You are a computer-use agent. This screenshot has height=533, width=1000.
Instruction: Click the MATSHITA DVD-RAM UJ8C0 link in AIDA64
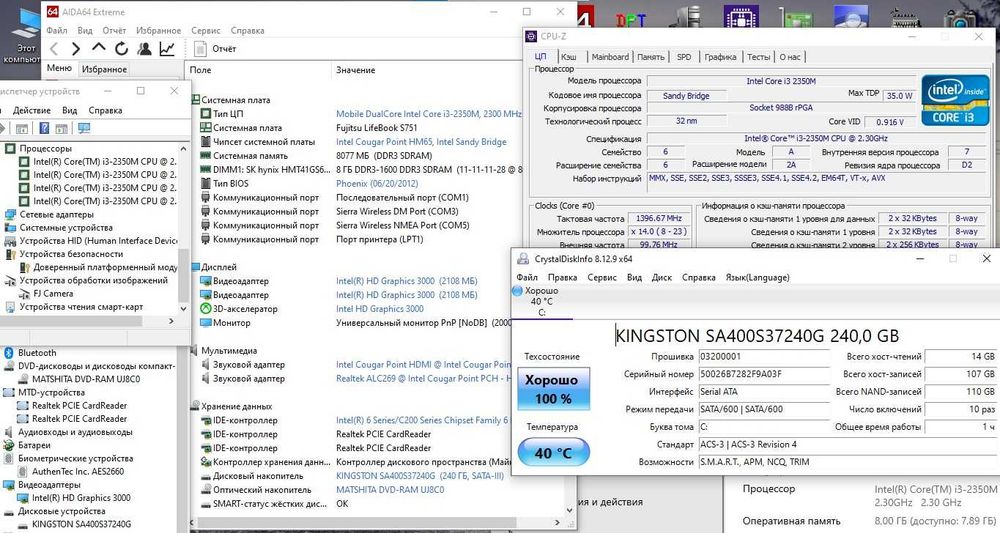pos(390,490)
